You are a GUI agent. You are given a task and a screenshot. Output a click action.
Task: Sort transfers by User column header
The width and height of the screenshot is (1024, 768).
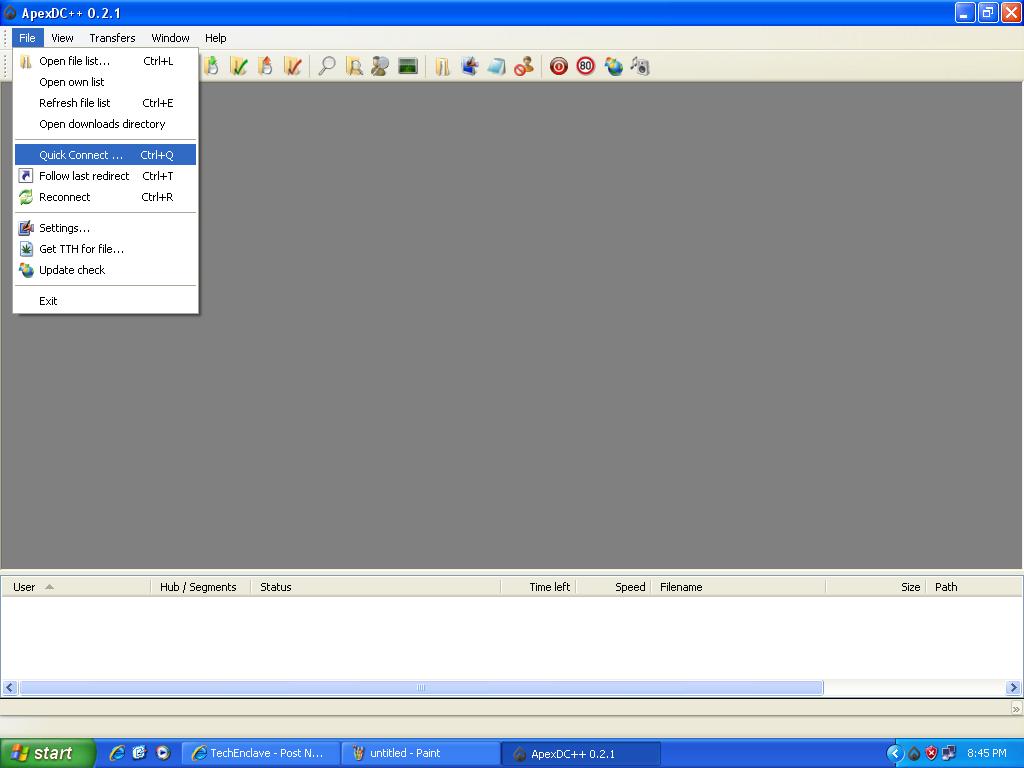(25, 587)
